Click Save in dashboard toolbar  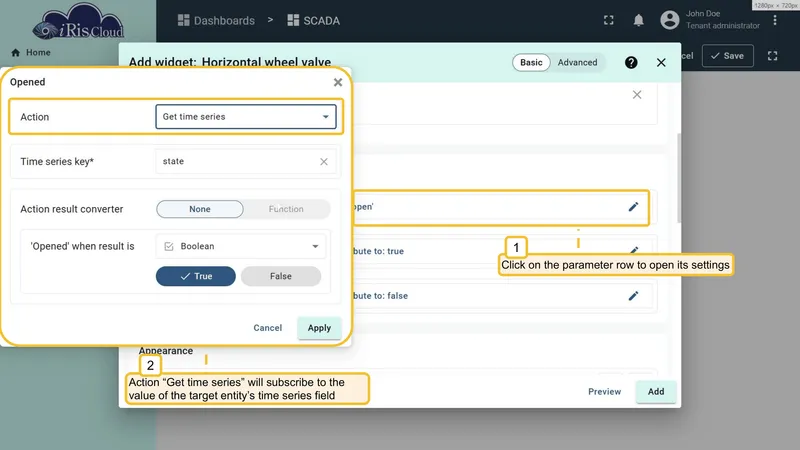(x=728, y=56)
